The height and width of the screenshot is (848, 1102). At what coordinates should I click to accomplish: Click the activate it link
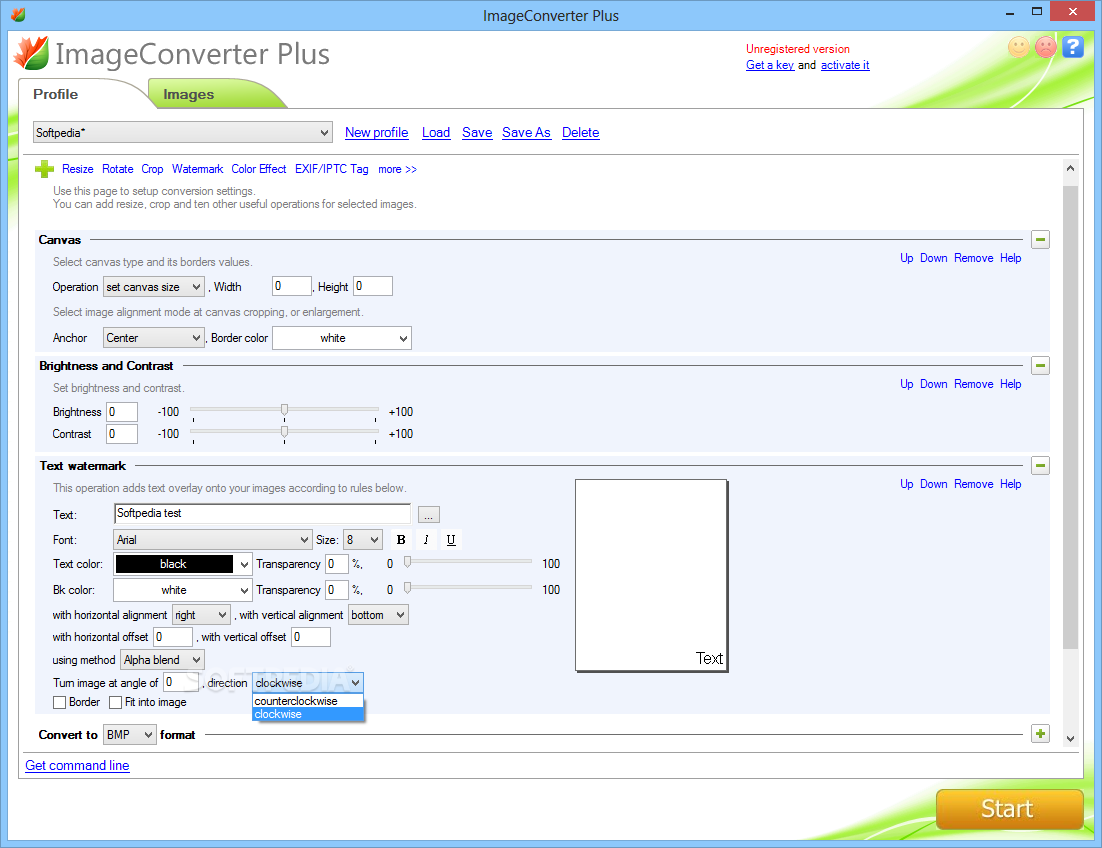tap(845, 65)
